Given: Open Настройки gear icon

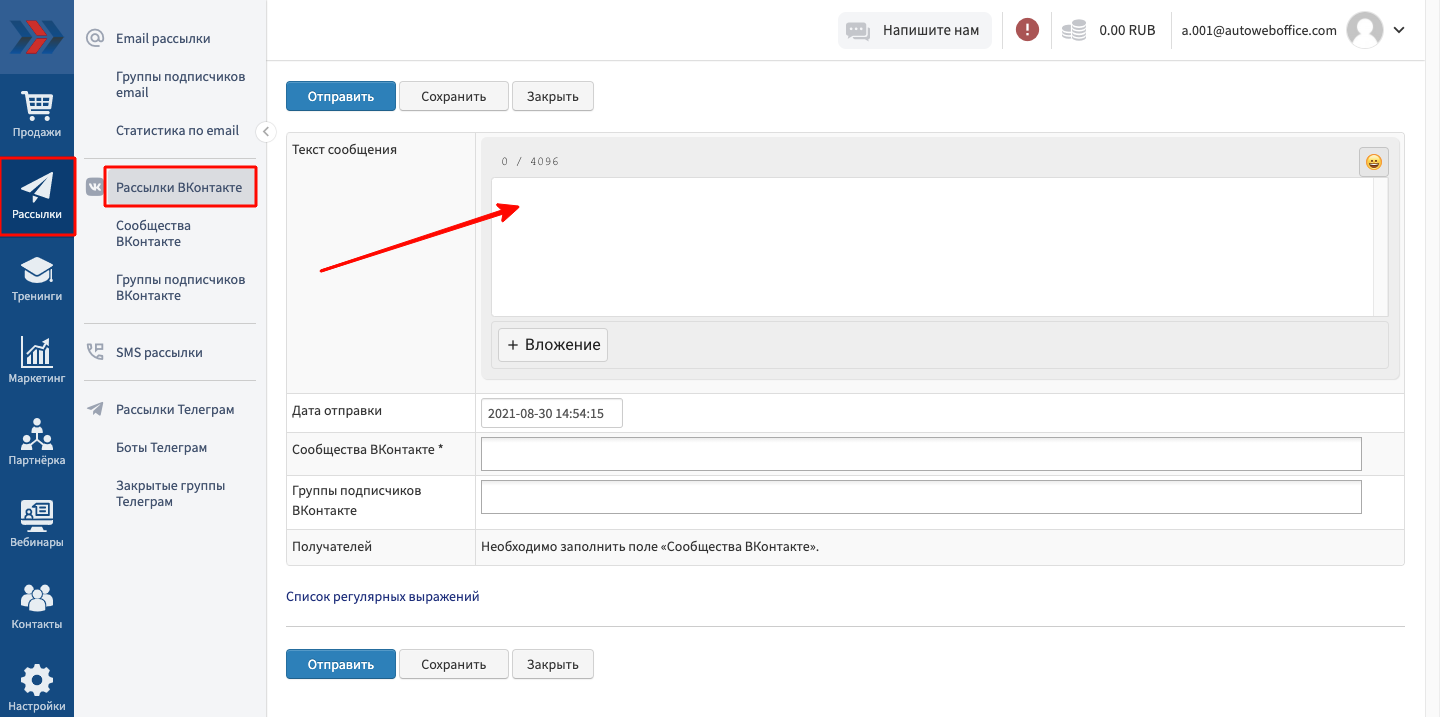Looking at the screenshot, I should point(37,688).
